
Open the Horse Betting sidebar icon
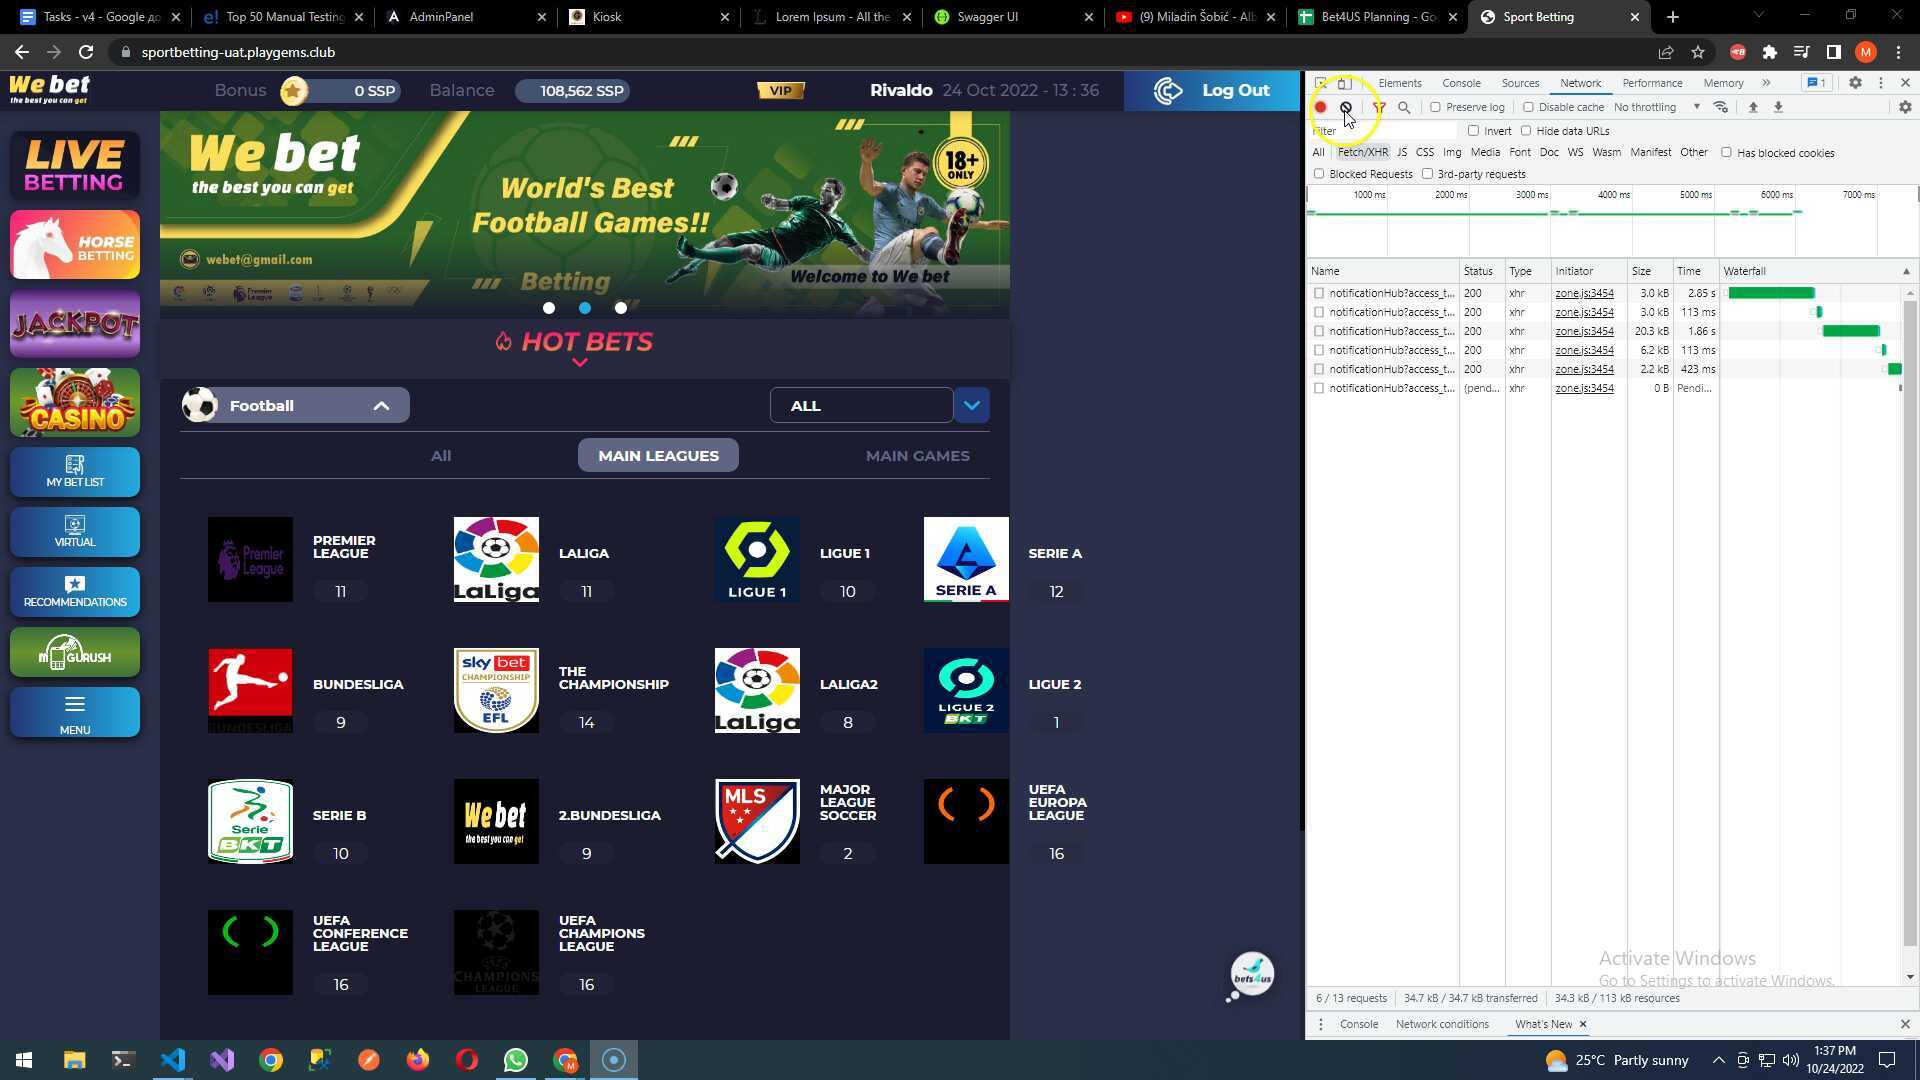coord(75,244)
